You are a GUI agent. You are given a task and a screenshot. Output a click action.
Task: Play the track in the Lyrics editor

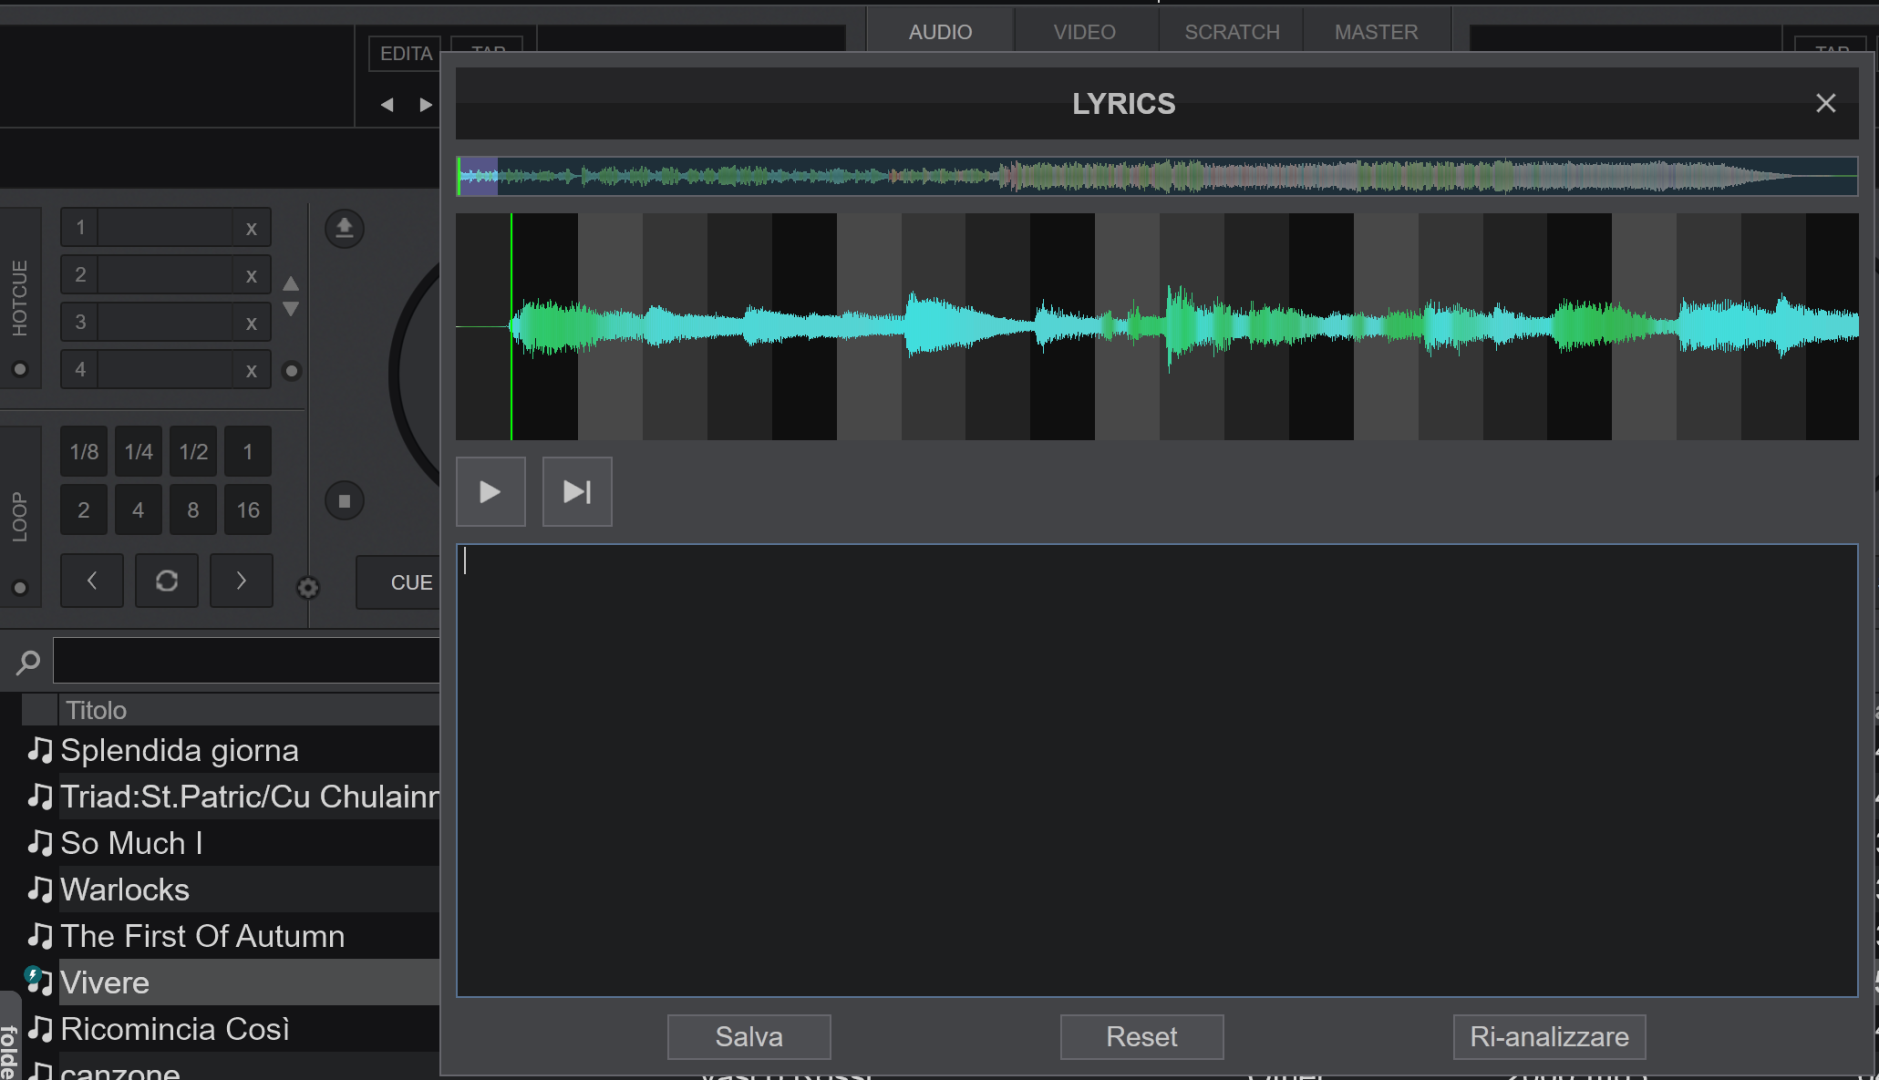[490, 492]
